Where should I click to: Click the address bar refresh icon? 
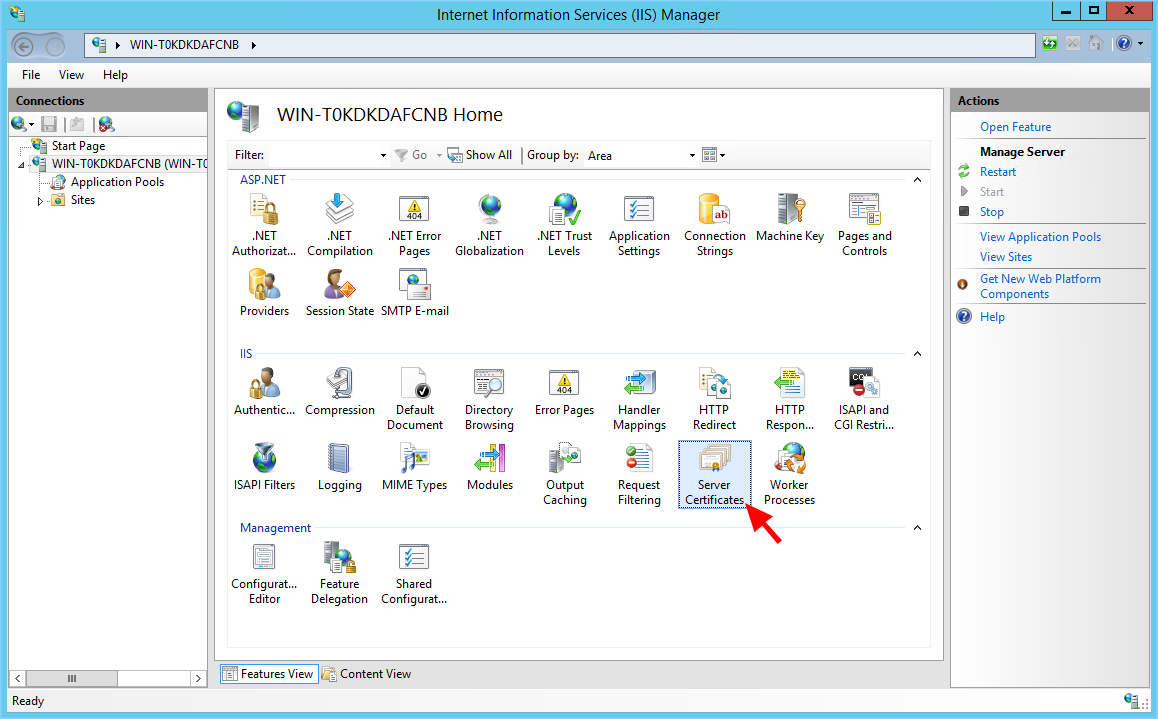pos(1049,44)
